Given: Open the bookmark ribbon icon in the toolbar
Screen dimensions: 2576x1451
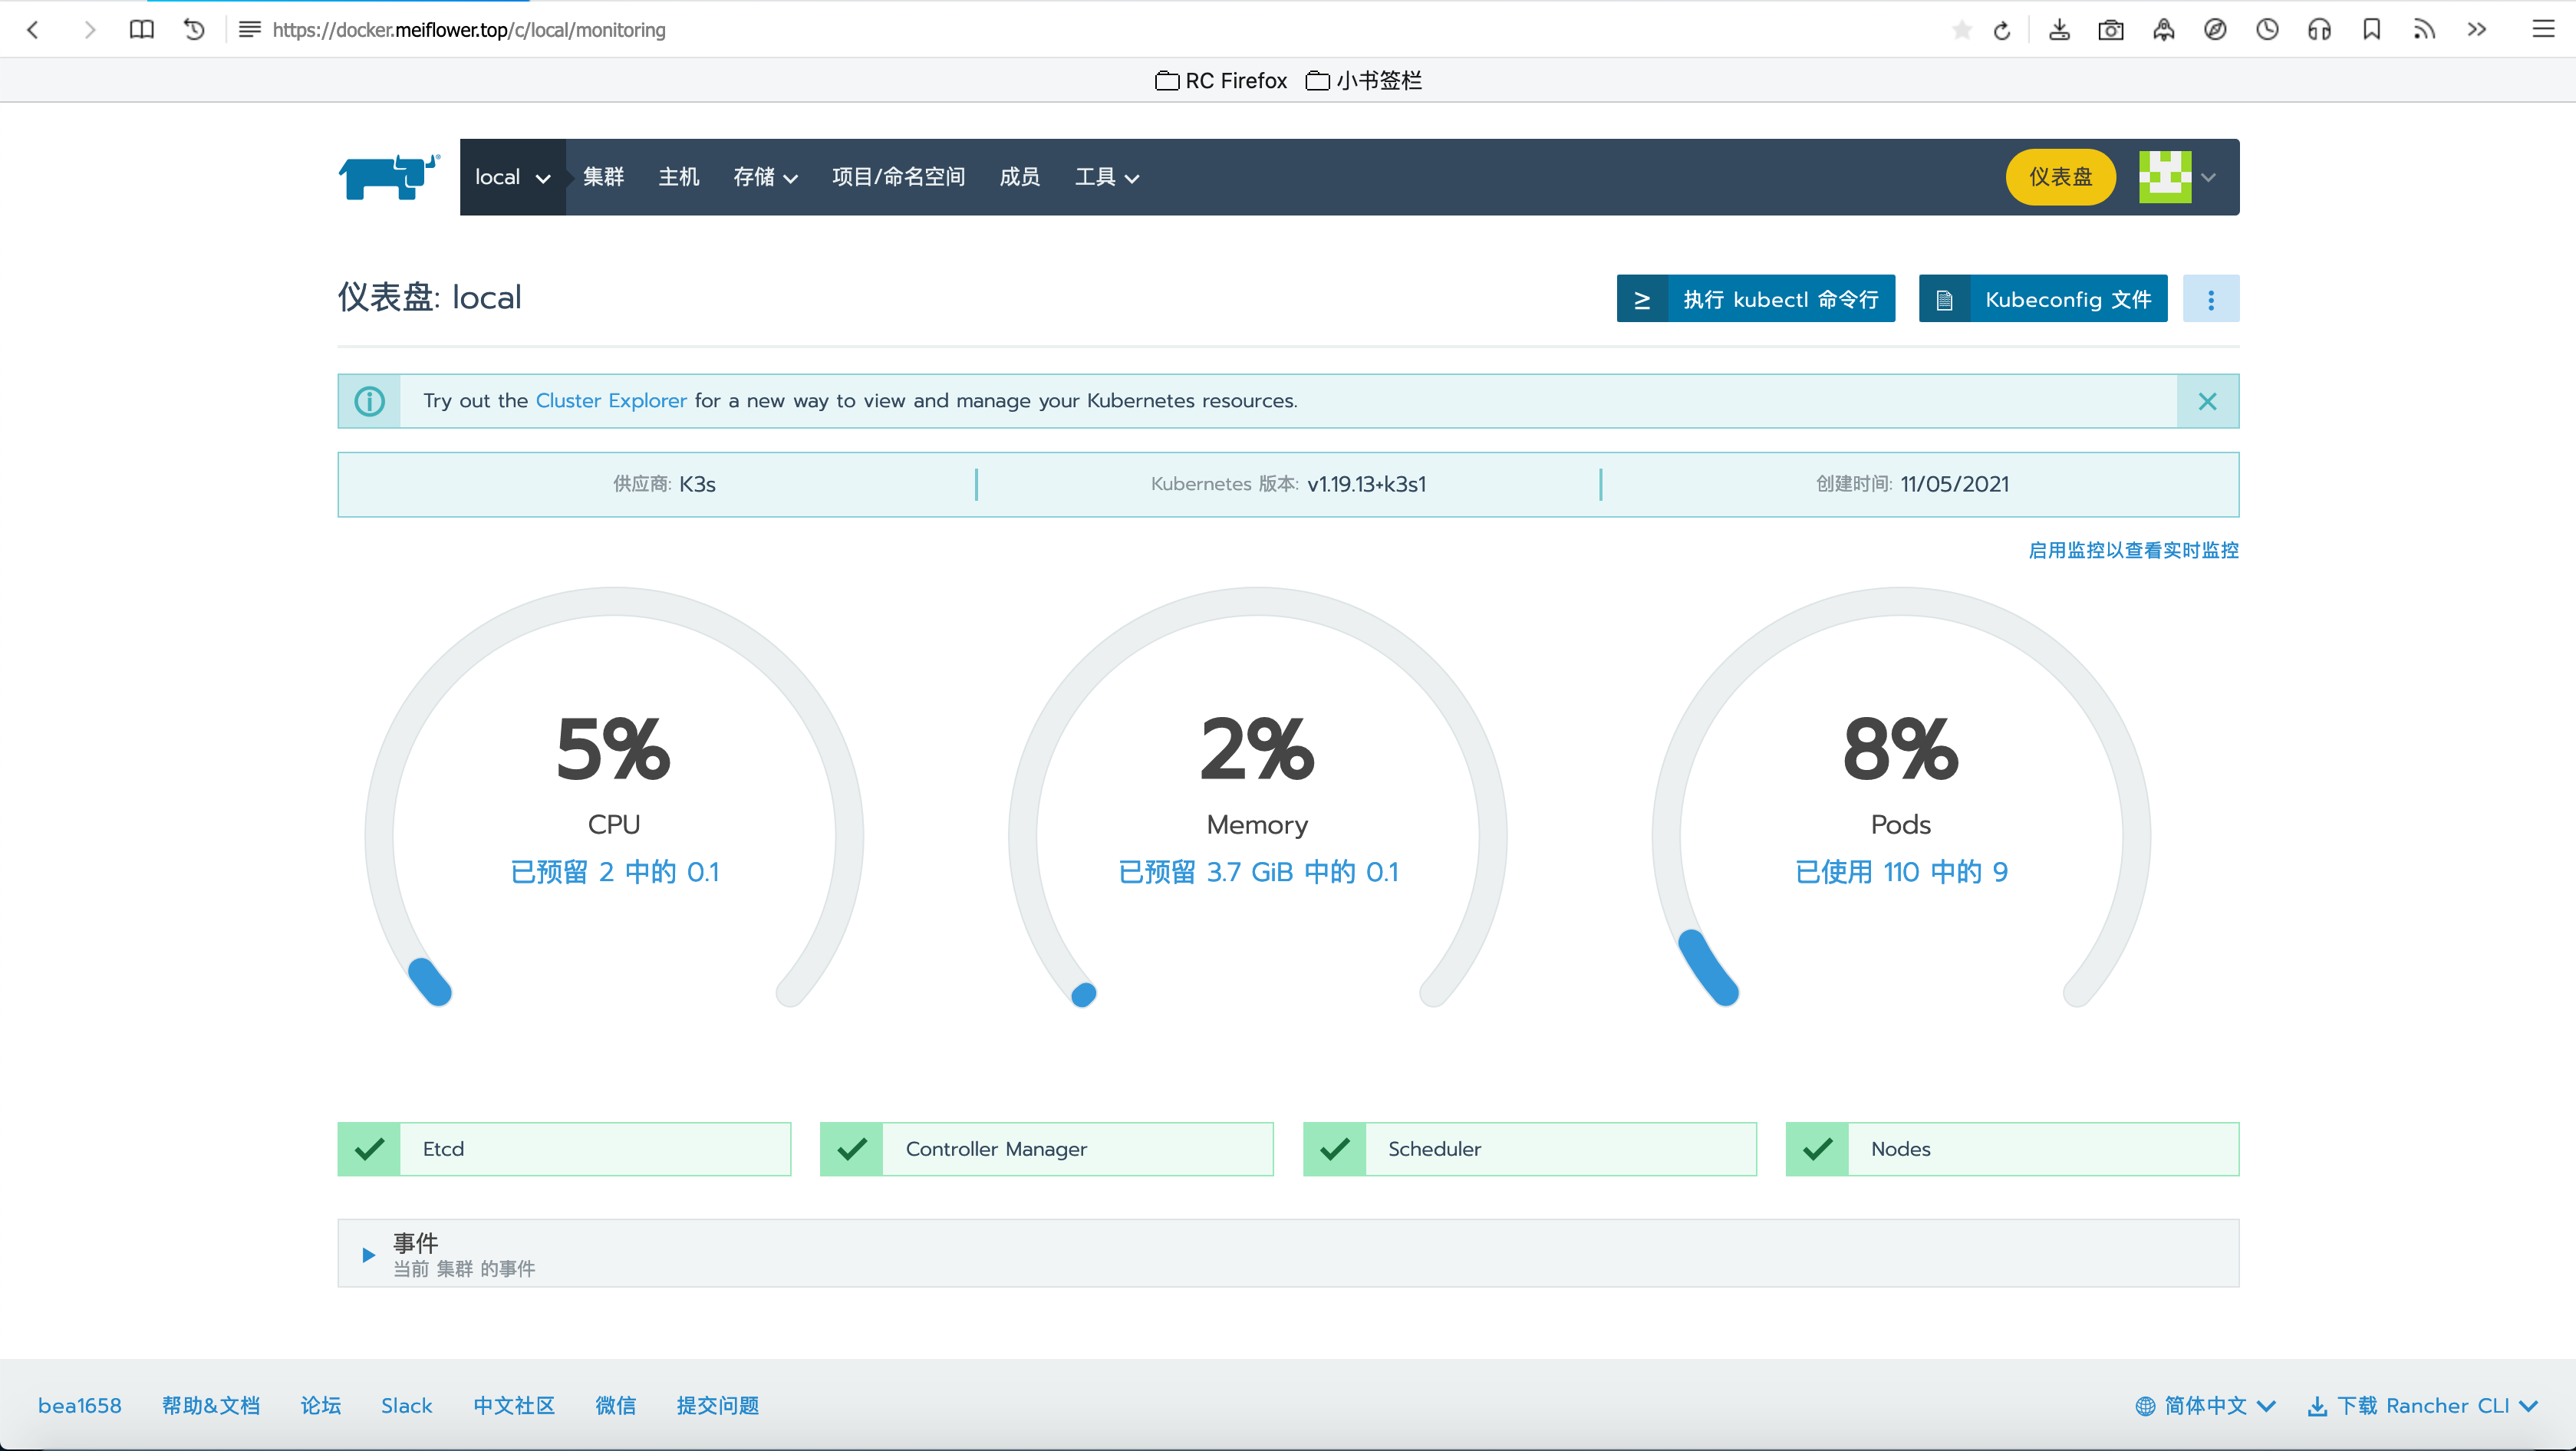Looking at the screenshot, I should click(2371, 30).
